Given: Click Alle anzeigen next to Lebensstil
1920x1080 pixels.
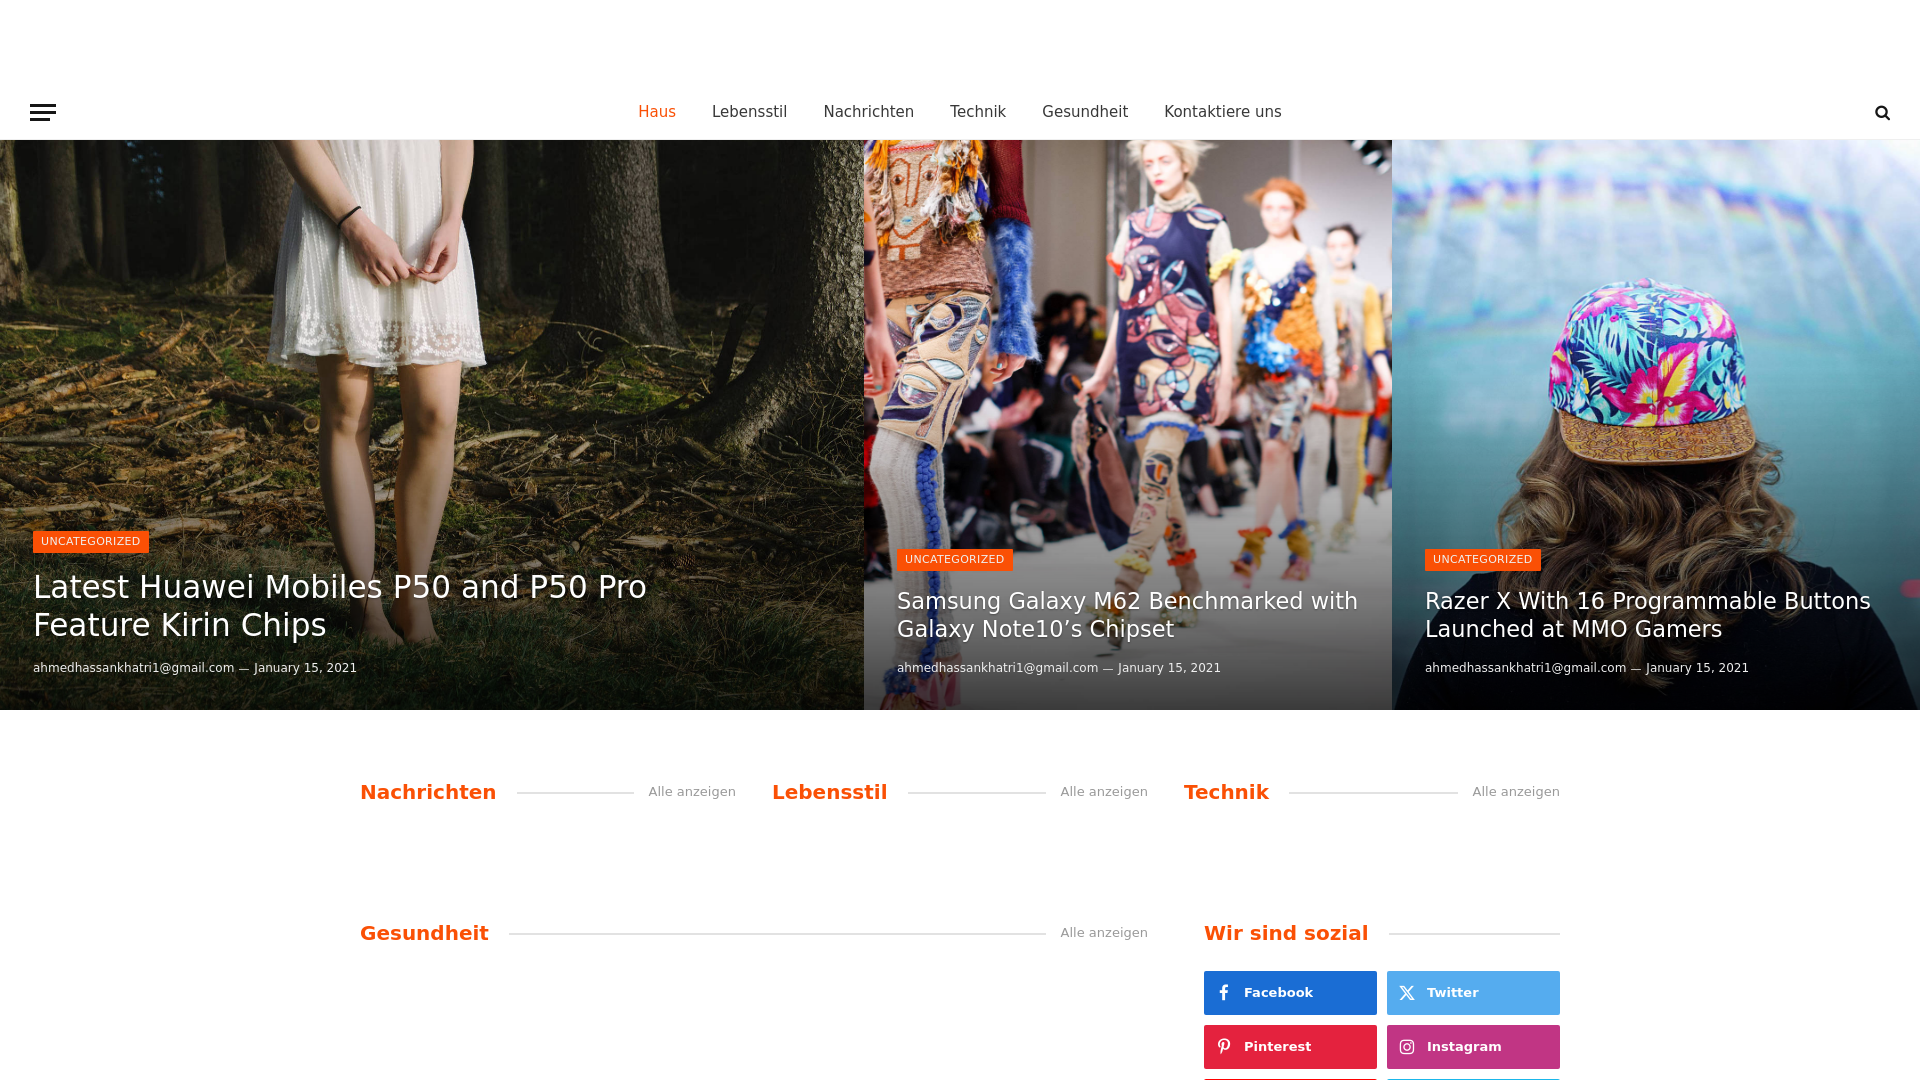Looking at the screenshot, I should coord(1104,792).
